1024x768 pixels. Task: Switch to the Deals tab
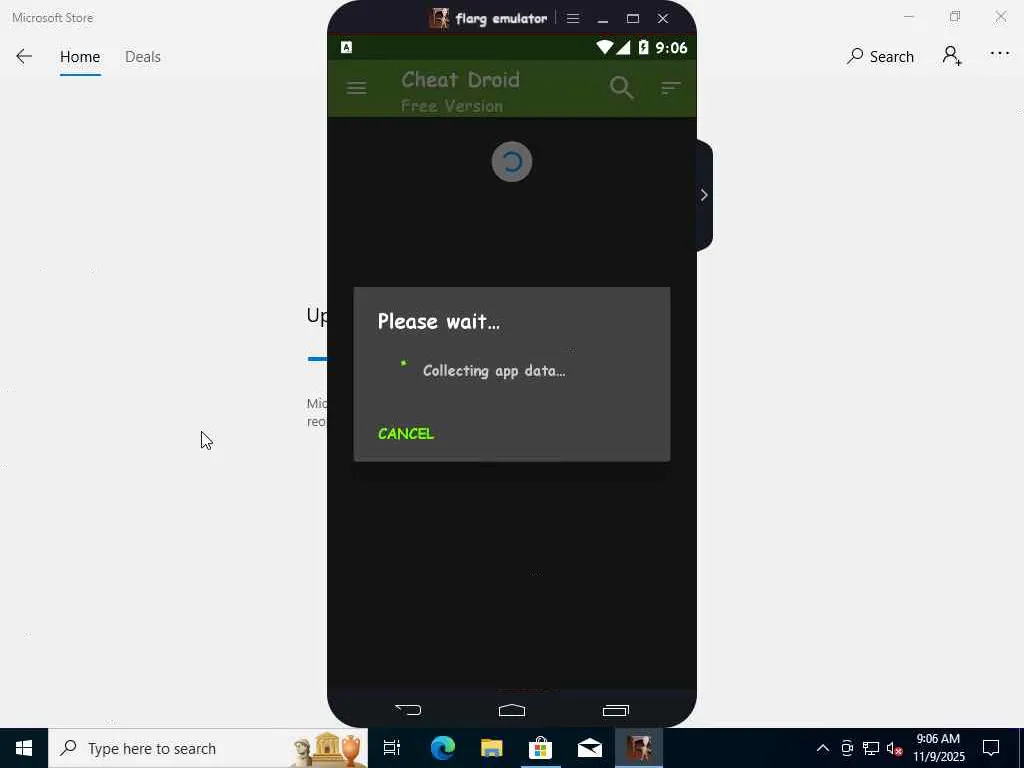point(143,57)
